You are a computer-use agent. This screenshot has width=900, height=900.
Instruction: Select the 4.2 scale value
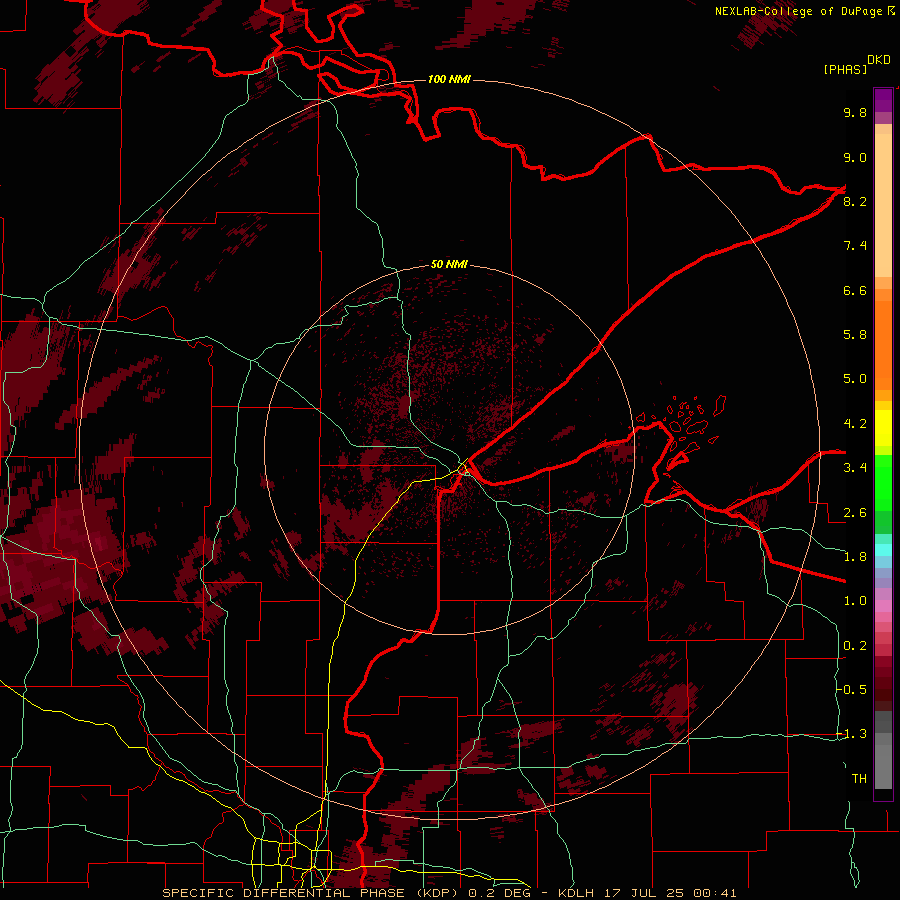[x=855, y=424]
